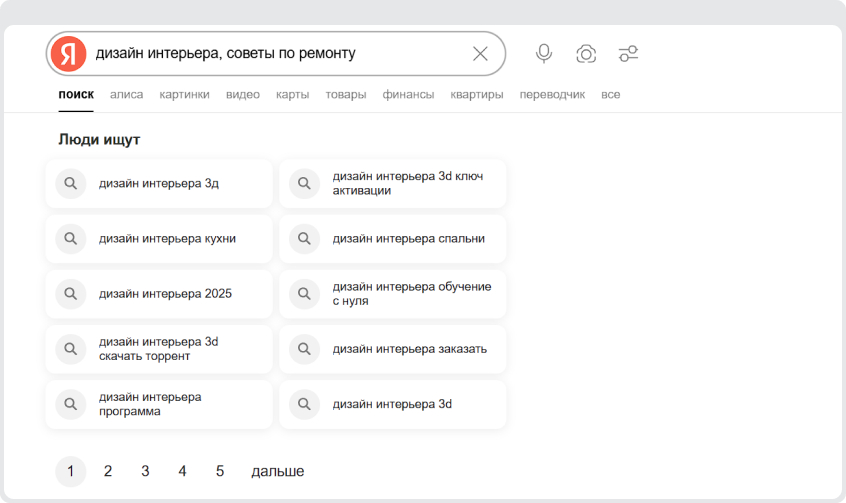Open the «квартиры» tab
The width and height of the screenshot is (846, 503).
pos(477,94)
